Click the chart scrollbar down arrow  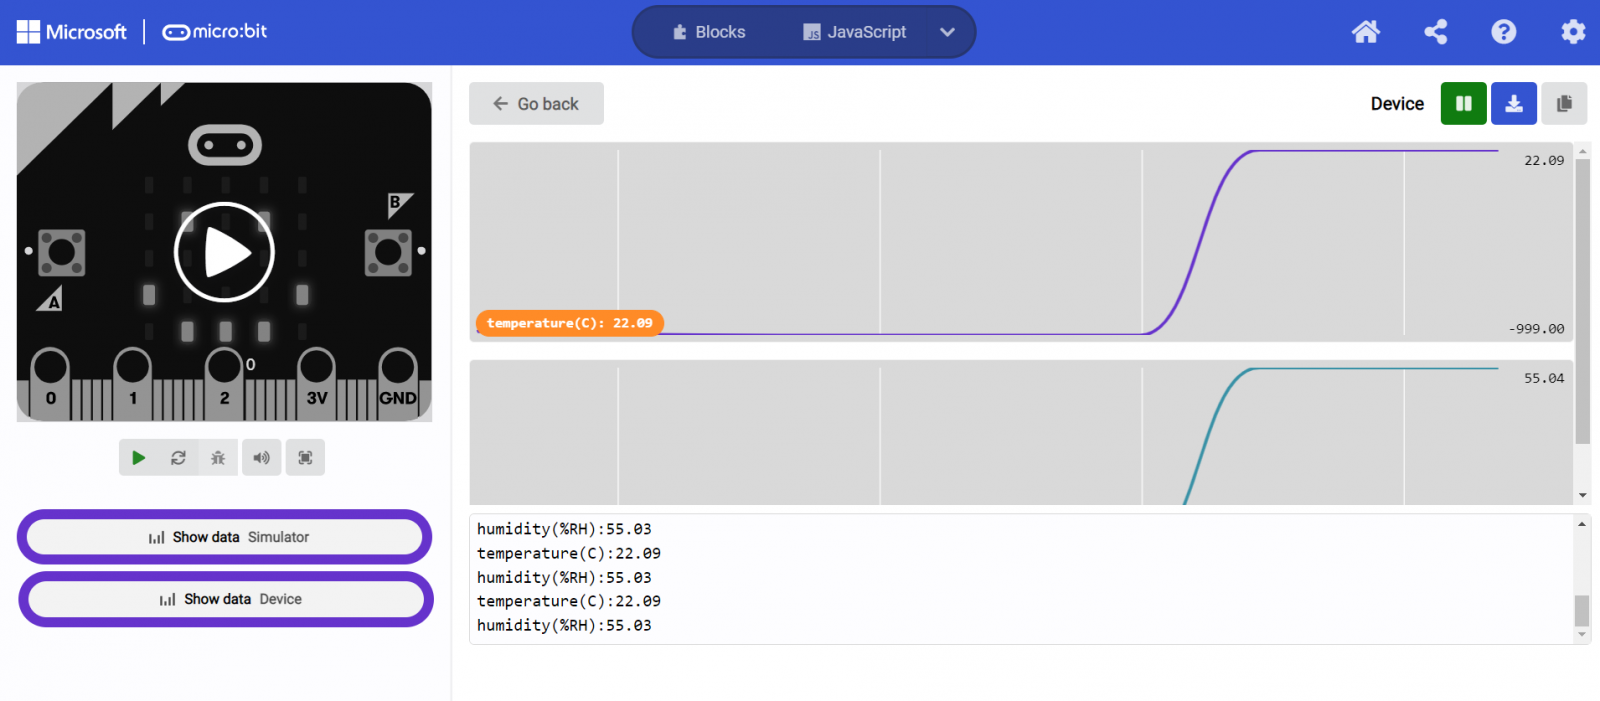tap(1583, 496)
